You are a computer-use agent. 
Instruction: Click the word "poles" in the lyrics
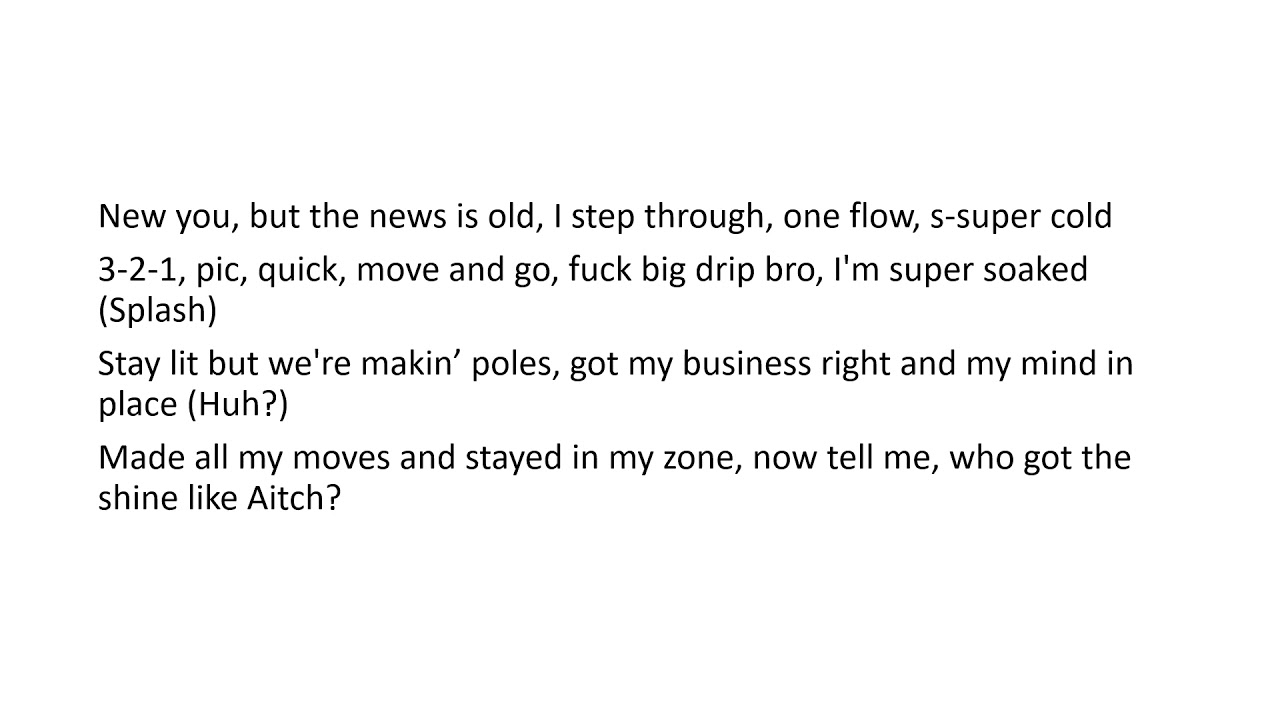513,364
